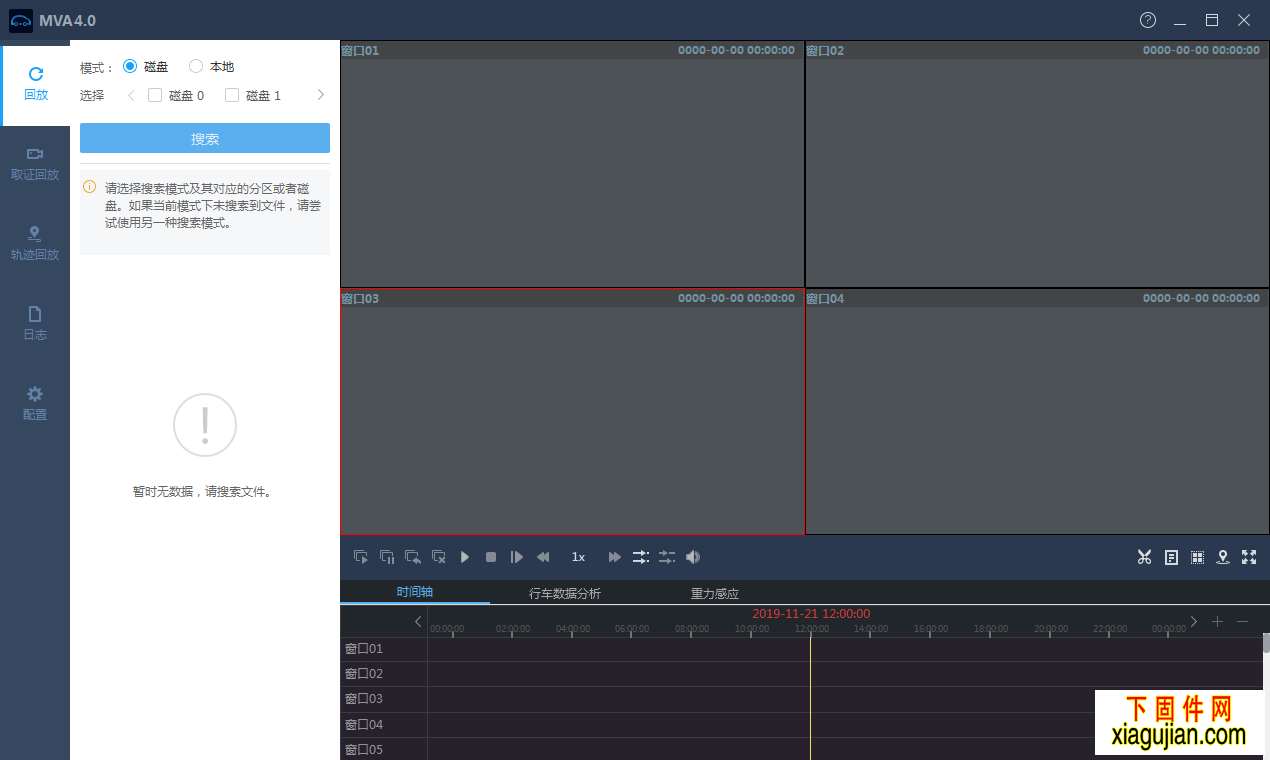Click the sync playback arrows icon
The height and width of the screenshot is (760, 1270).
coord(641,557)
